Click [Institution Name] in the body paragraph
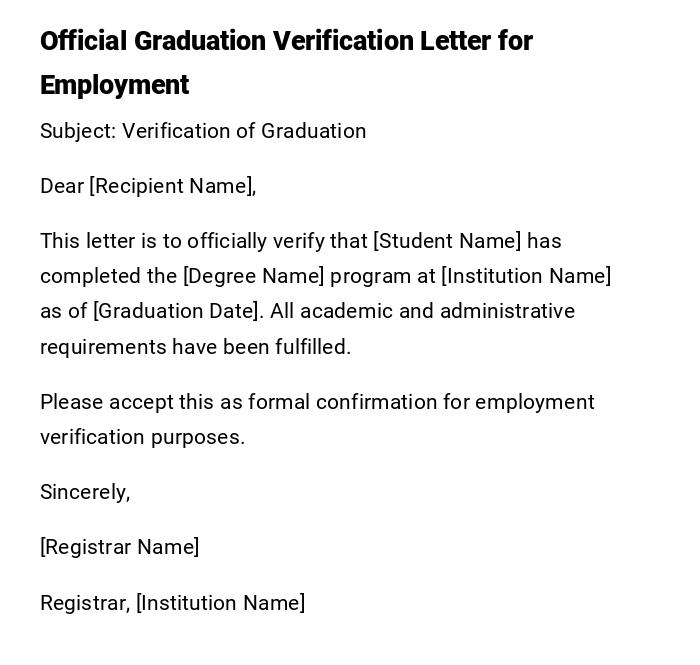 click(526, 276)
